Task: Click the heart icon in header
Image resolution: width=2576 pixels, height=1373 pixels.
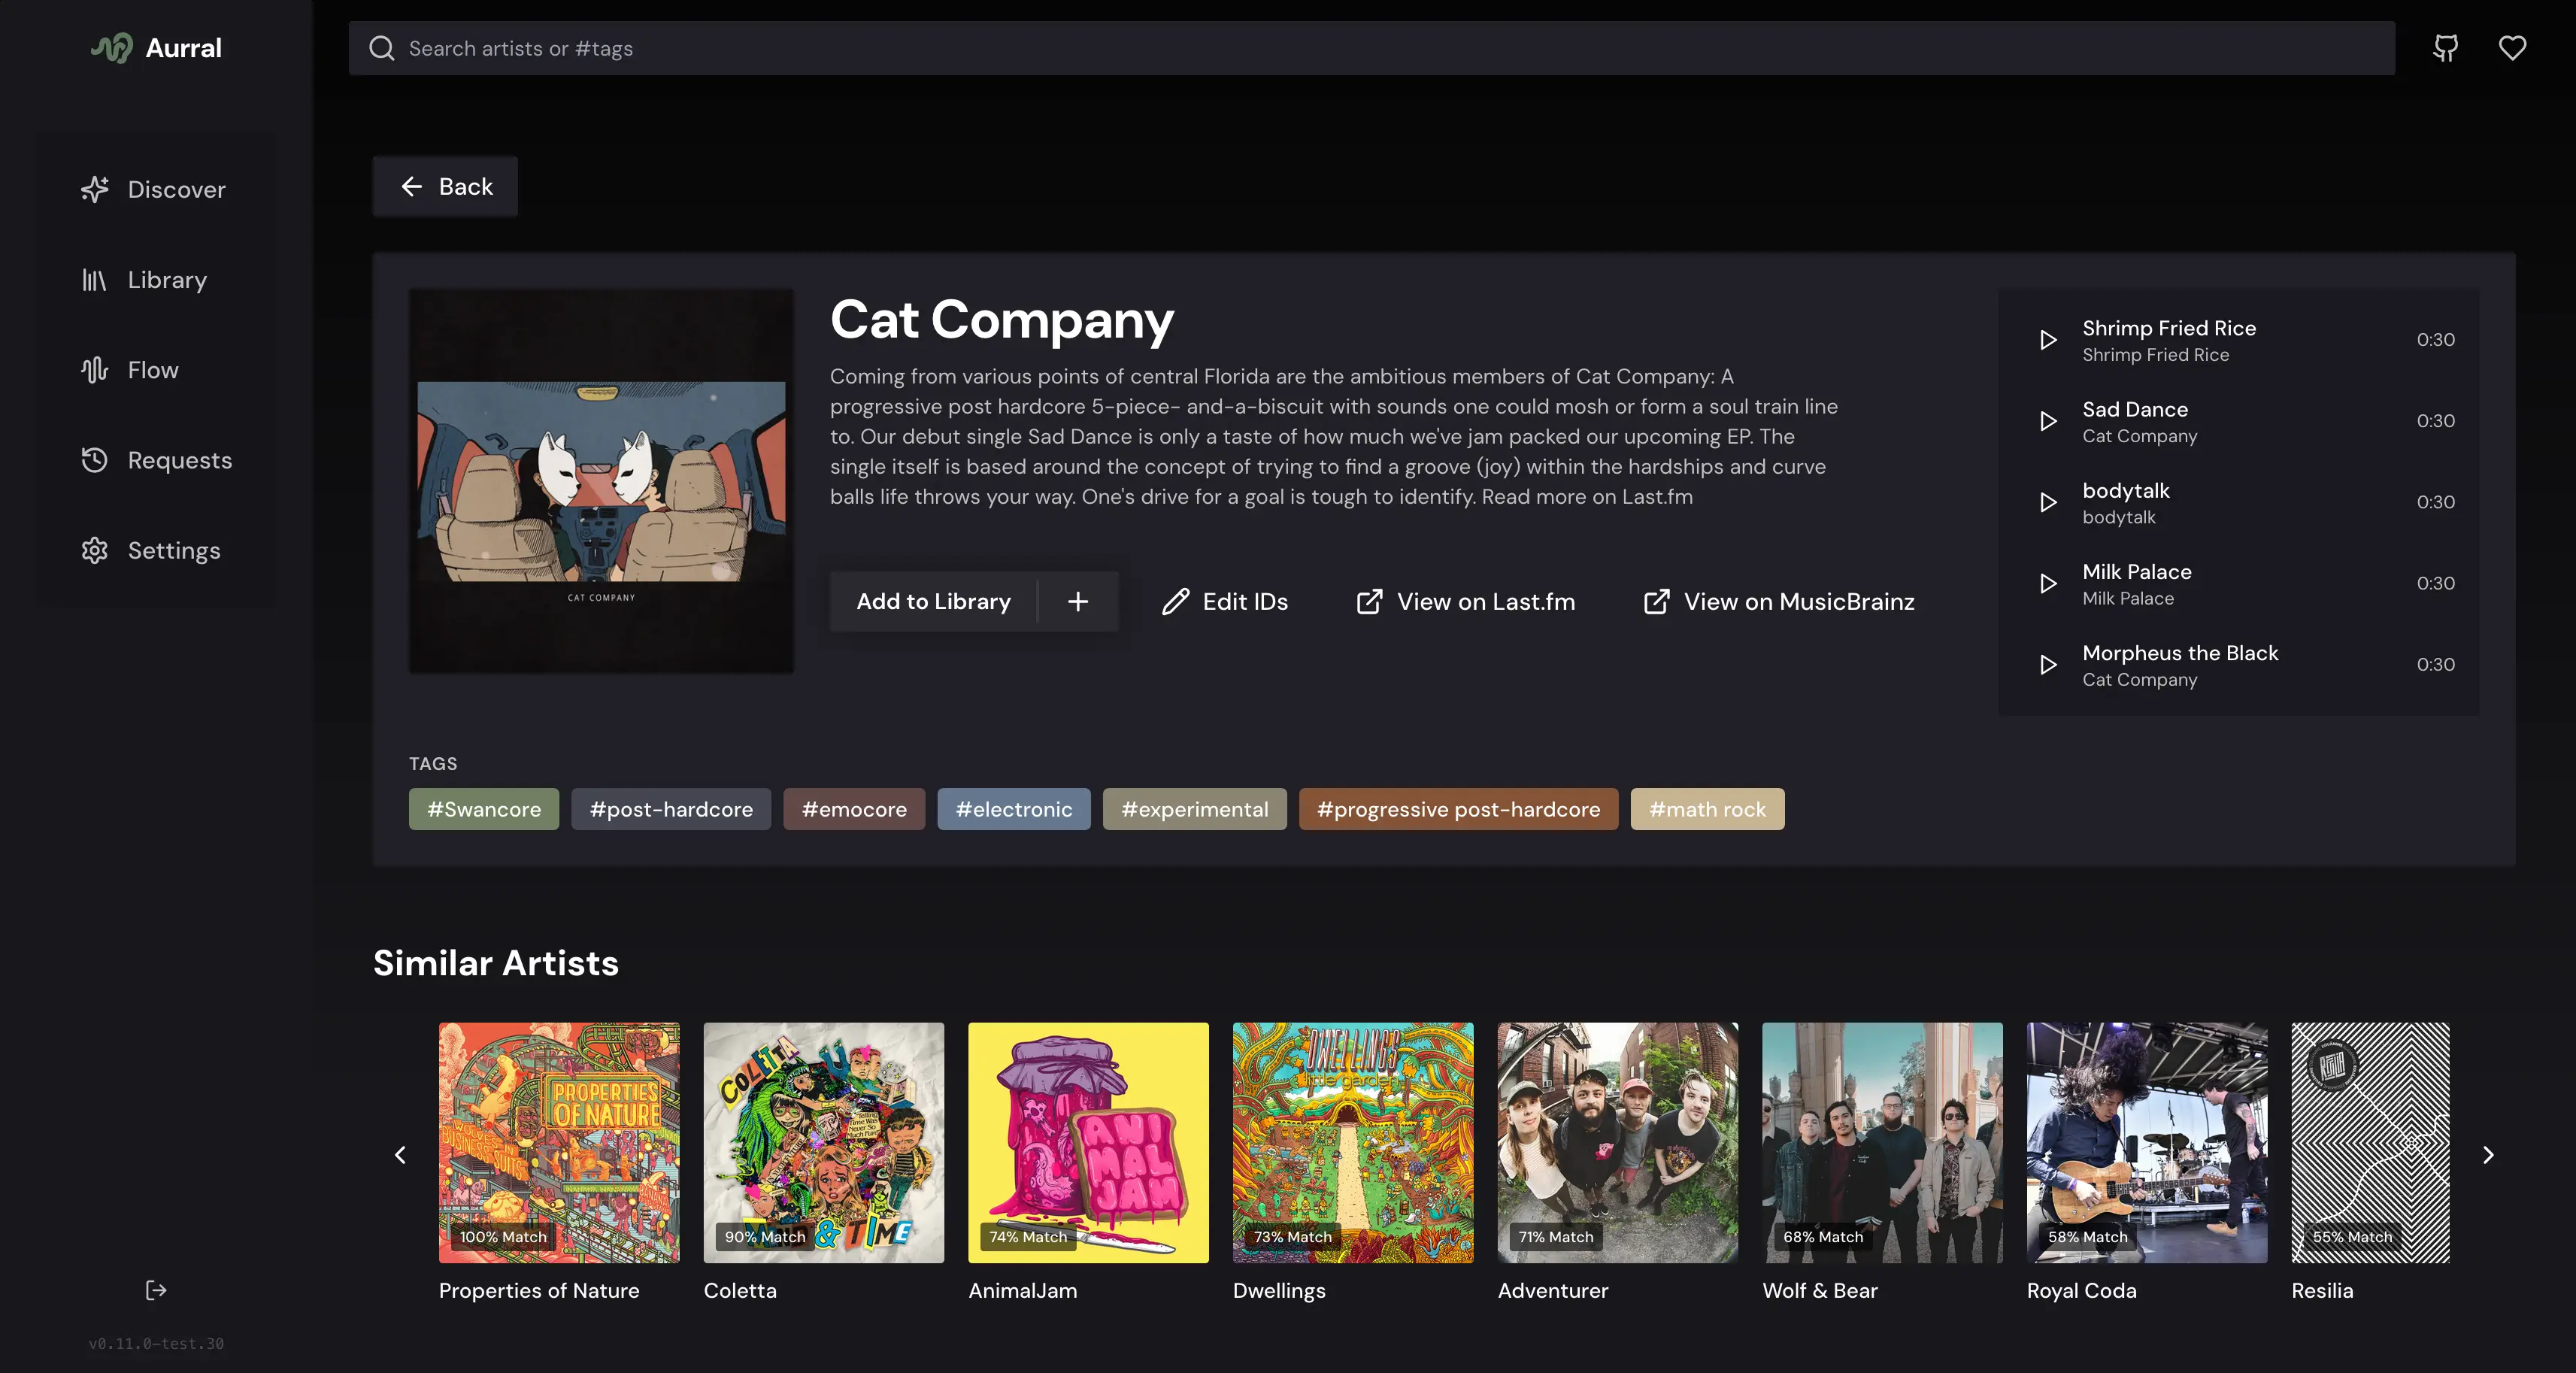Action: [x=2512, y=48]
